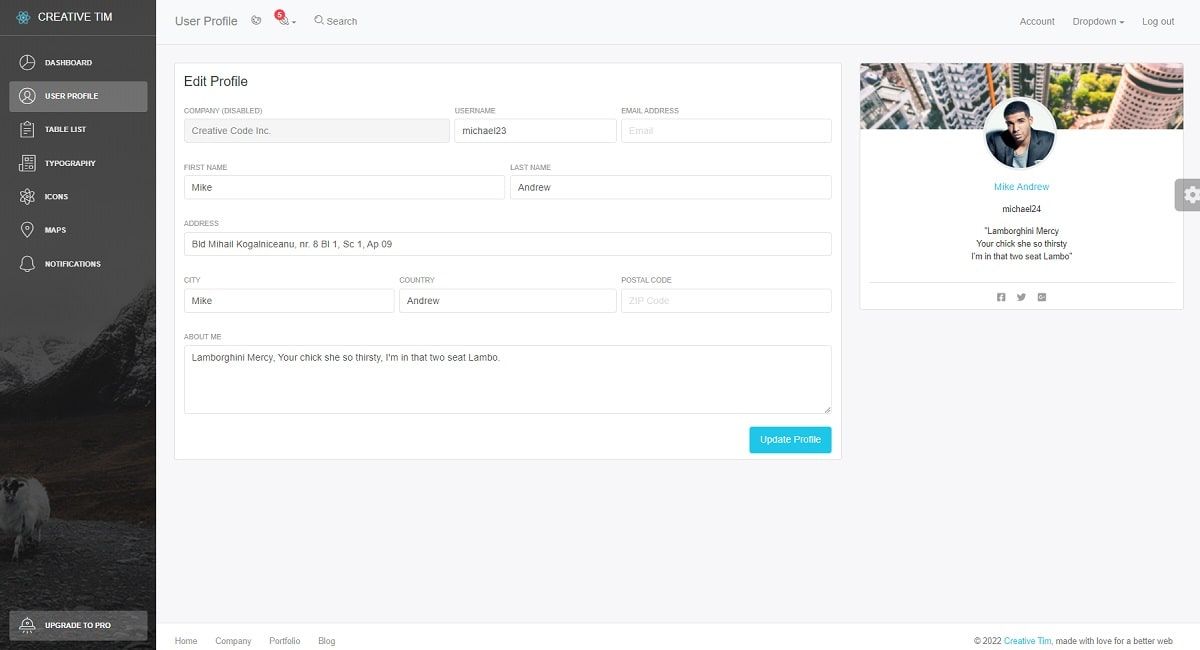
Task: Click the search magnifier in the top bar
Action: (x=318, y=20)
